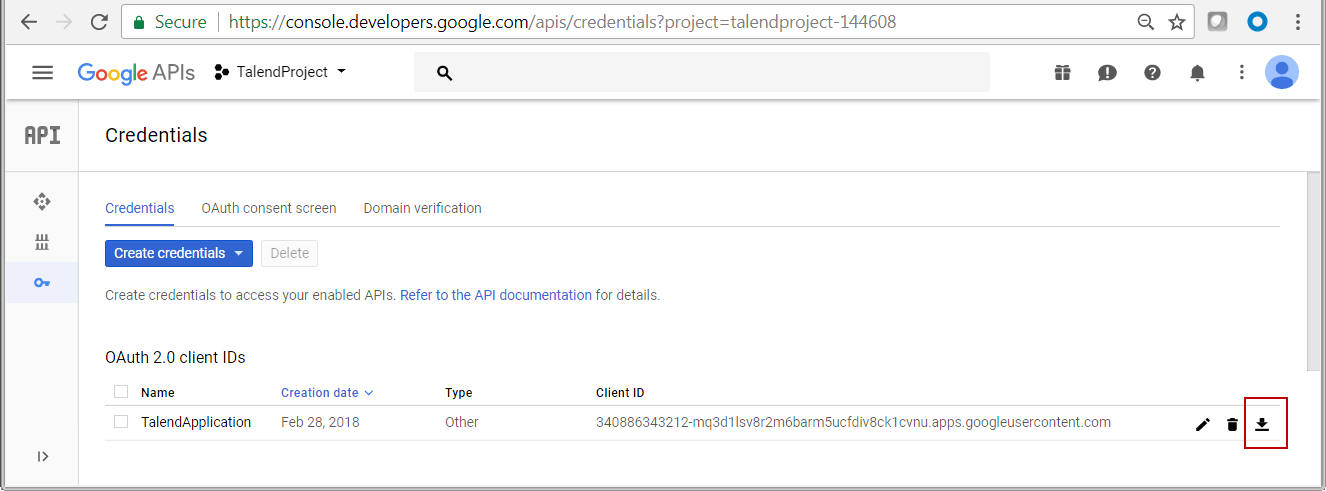Open the notifications bell
1326x491 pixels.
[1197, 72]
